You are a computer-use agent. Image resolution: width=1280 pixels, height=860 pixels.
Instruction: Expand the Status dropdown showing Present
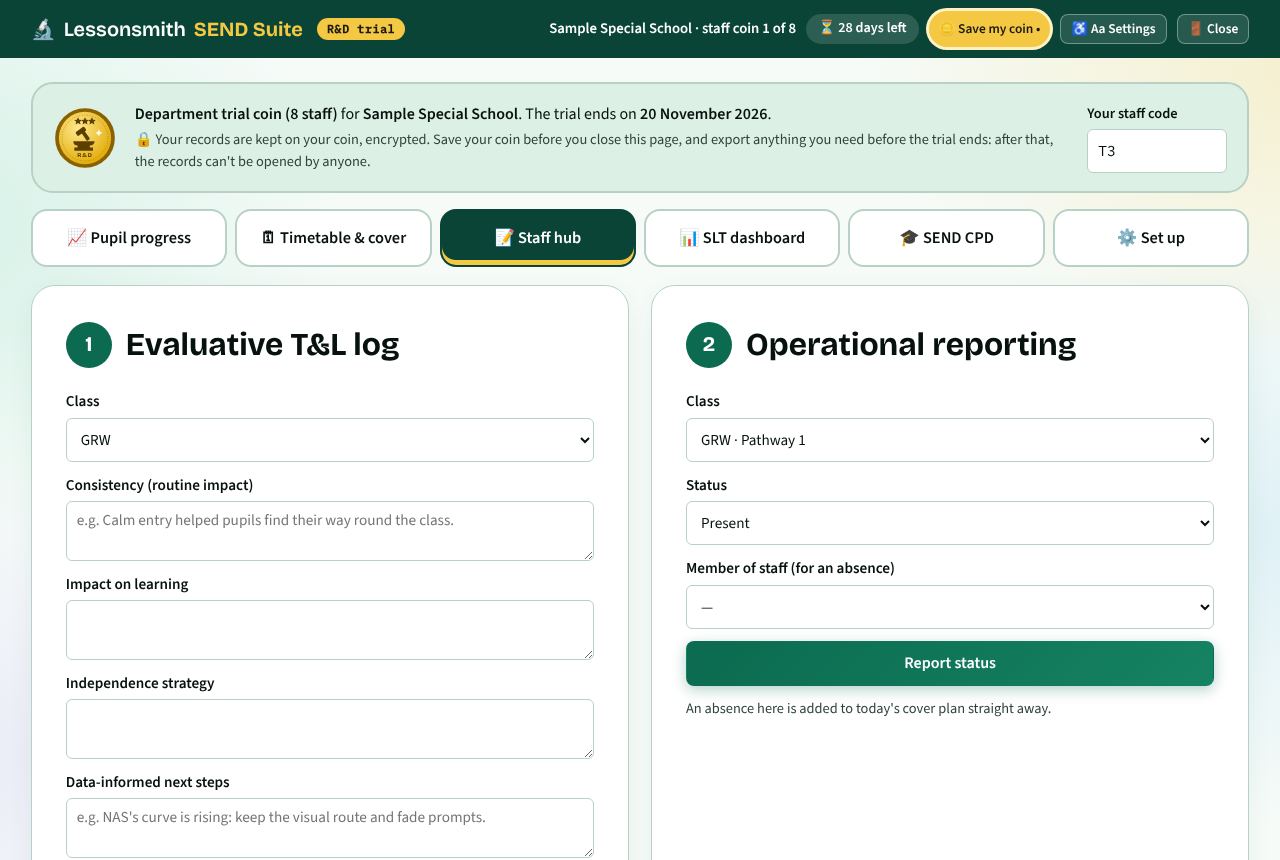(950, 523)
